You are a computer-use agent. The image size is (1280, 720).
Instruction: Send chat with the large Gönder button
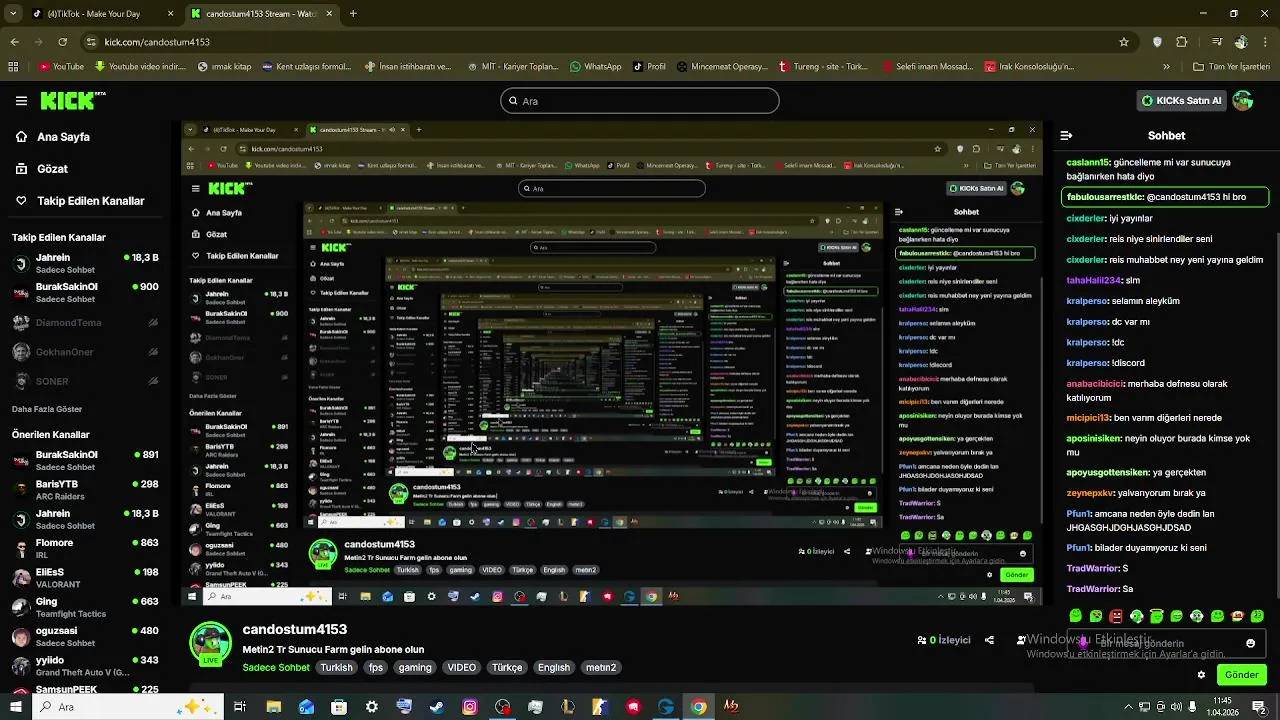click(x=1241, y=675)
